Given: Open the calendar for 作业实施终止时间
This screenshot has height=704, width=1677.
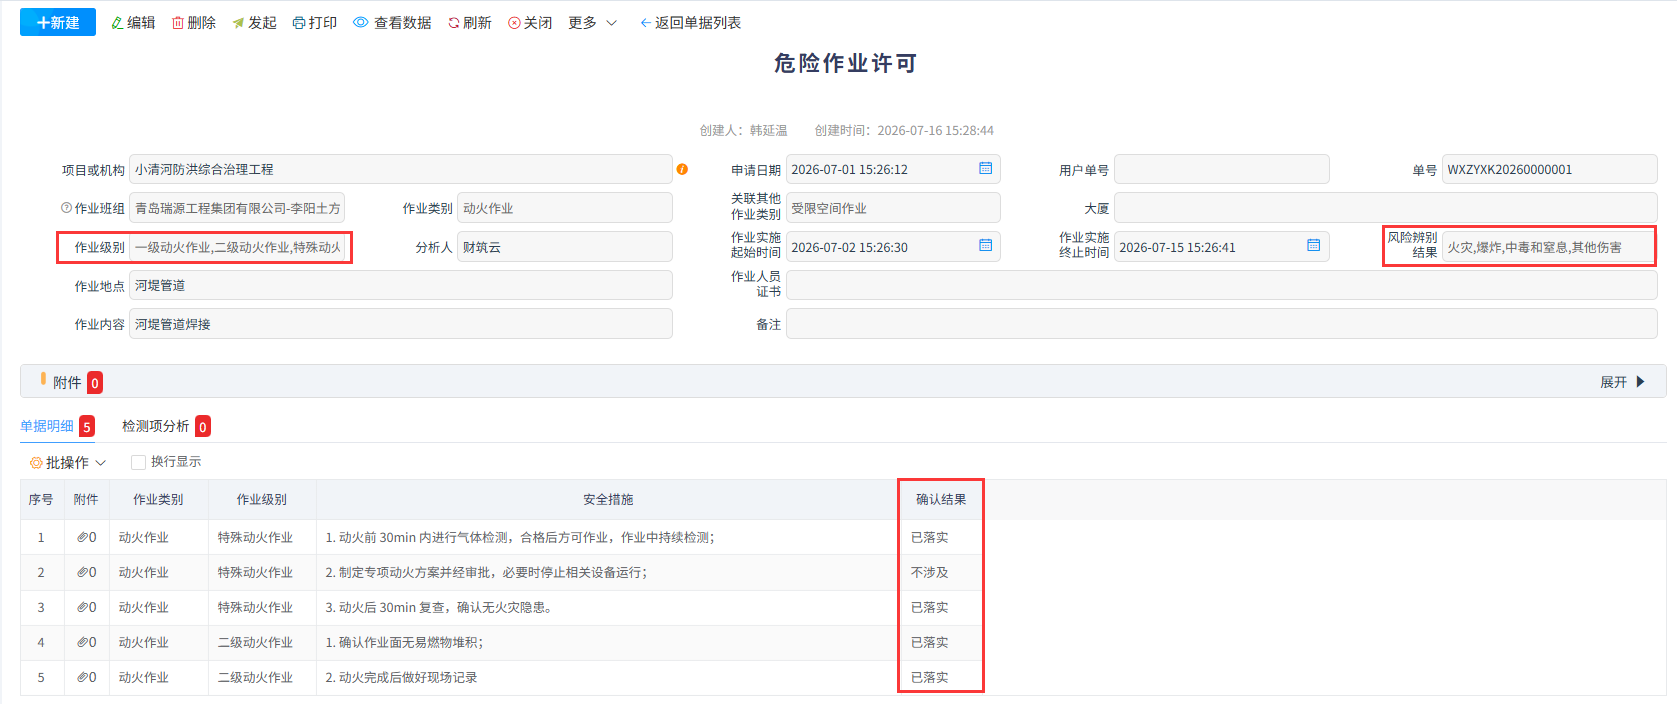Looking at the screenshot, I should [x=1314, y=245].
